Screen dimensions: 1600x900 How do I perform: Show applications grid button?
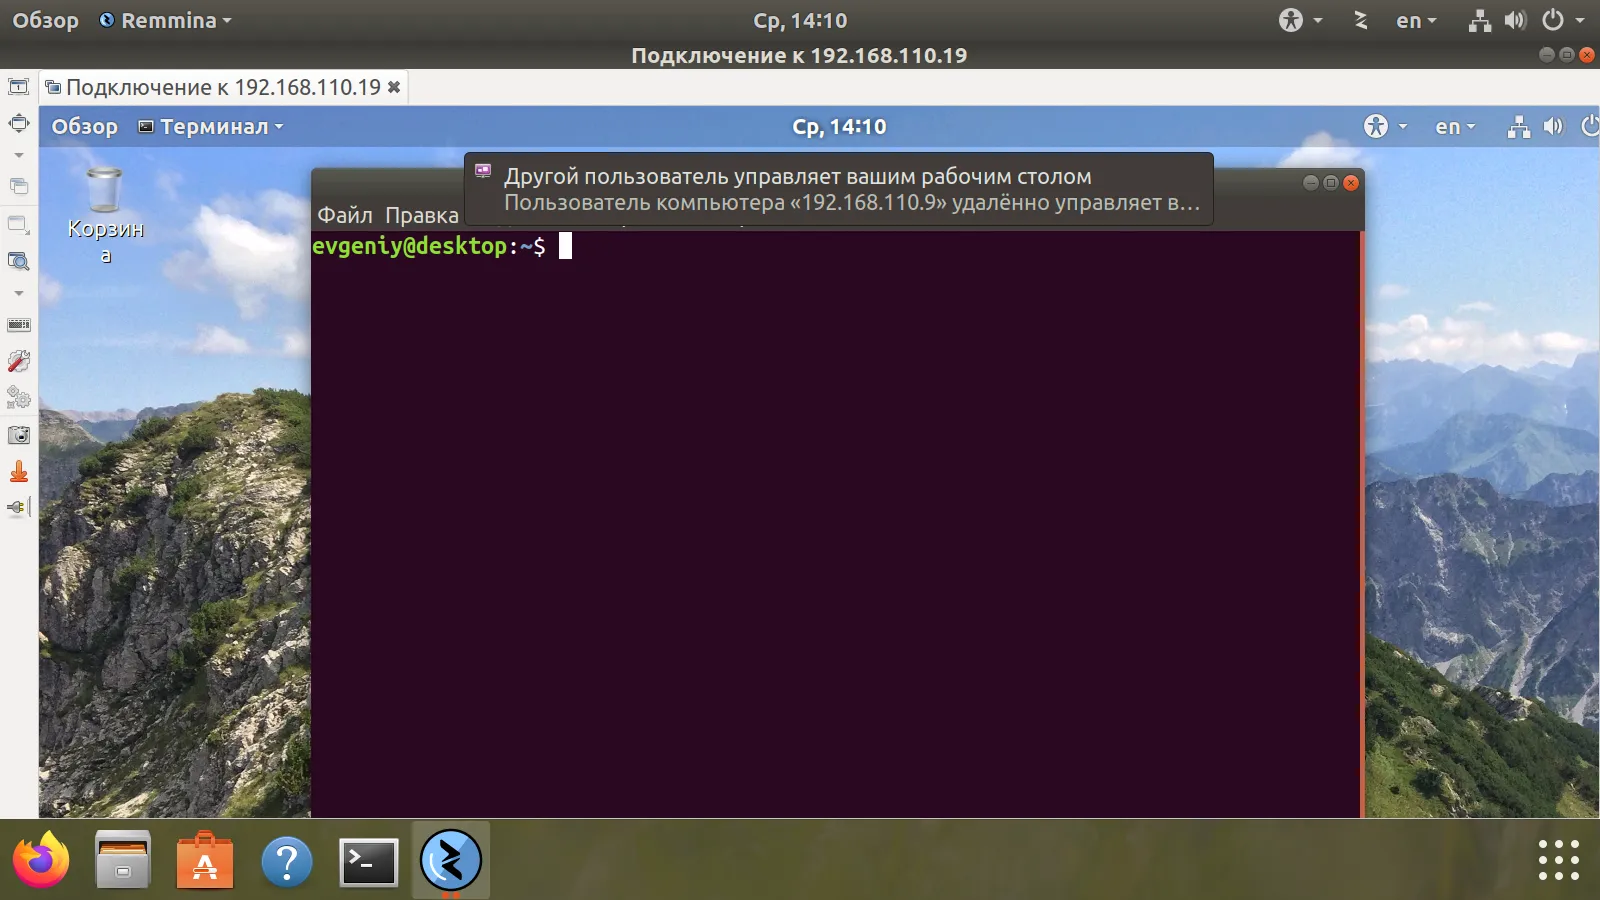(1559, 860)
